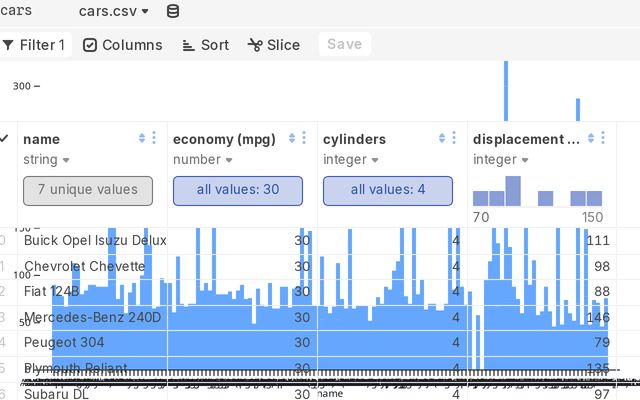Open economy (mpg) column options menu
Viewport: 640px width, 400px height.
click(x=304, y=138)
